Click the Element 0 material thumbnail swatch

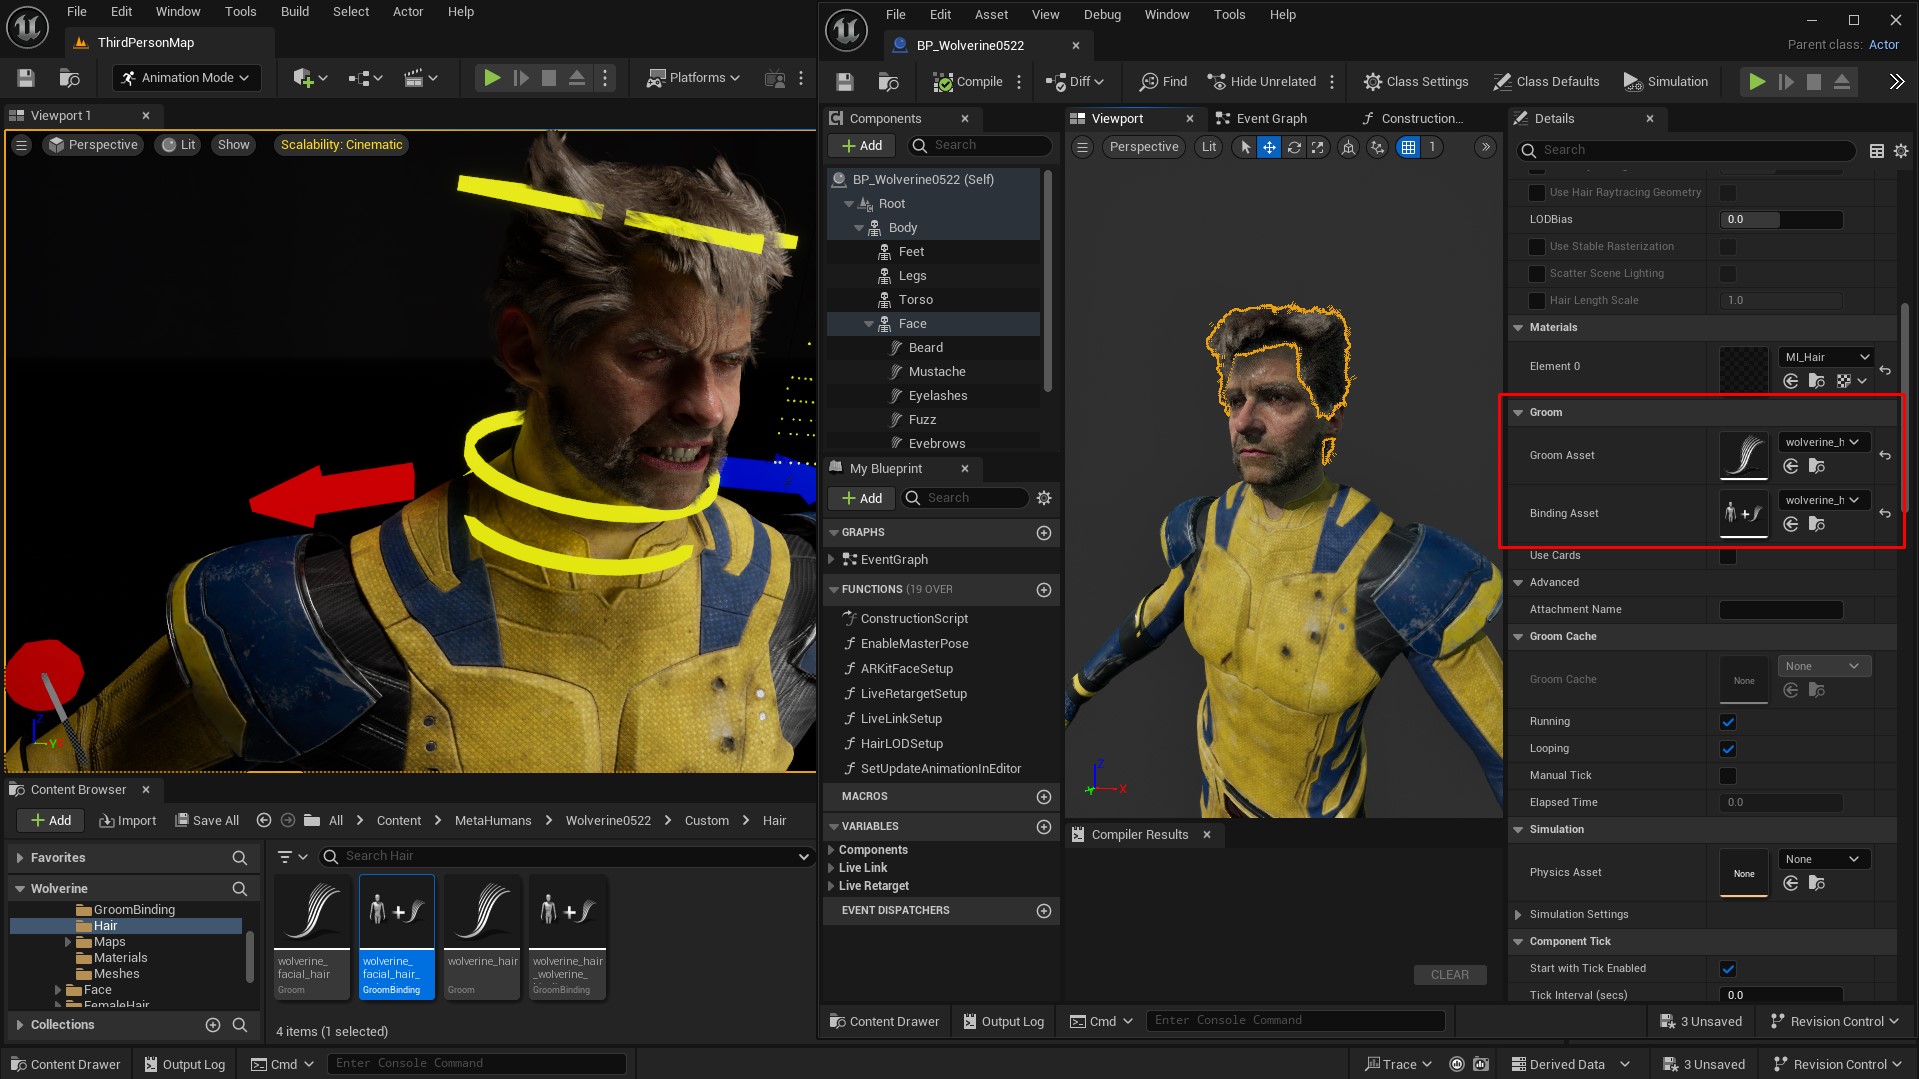coord(1743,368)
